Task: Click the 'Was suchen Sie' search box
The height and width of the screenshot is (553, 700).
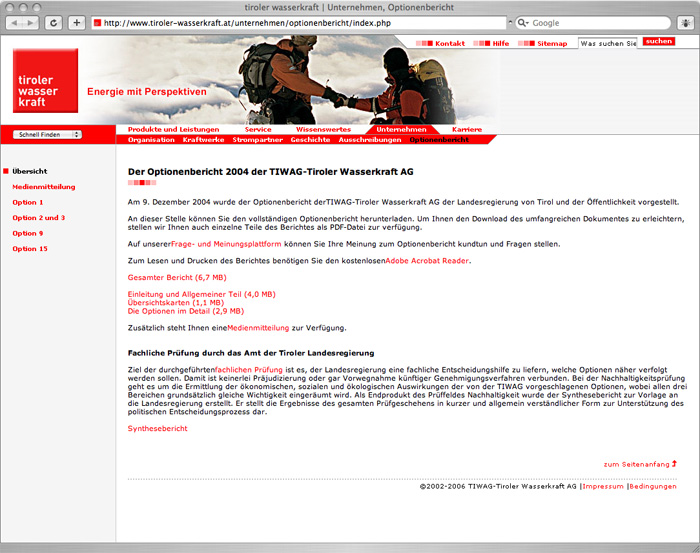Action: tap(608, 43)
